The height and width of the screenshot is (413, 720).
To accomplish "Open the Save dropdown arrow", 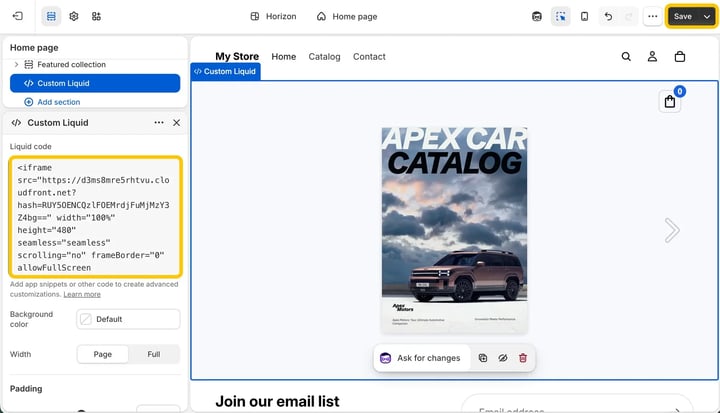I will tap(707, 17).
